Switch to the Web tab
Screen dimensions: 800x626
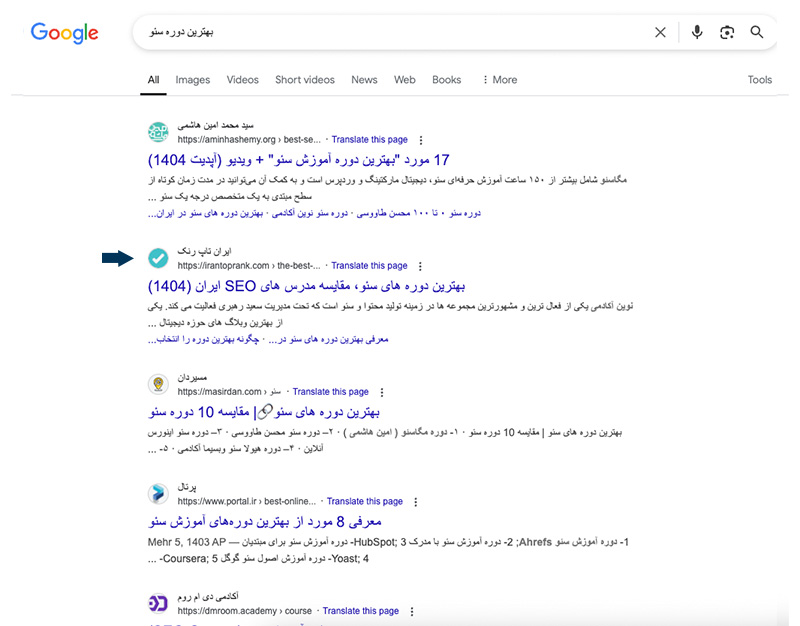pyautogui.click(x=405, y=80)
